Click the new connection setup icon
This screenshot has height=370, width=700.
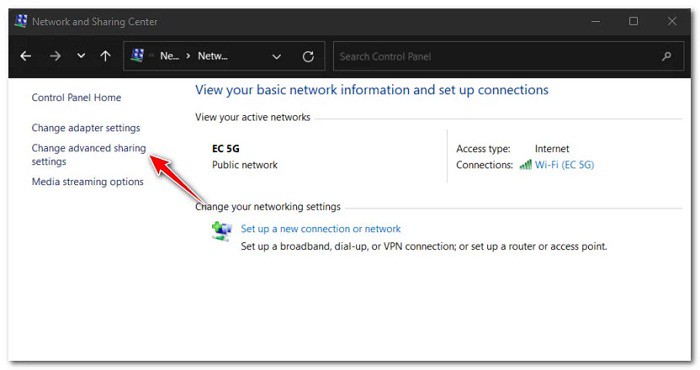[x=221, y=231]
